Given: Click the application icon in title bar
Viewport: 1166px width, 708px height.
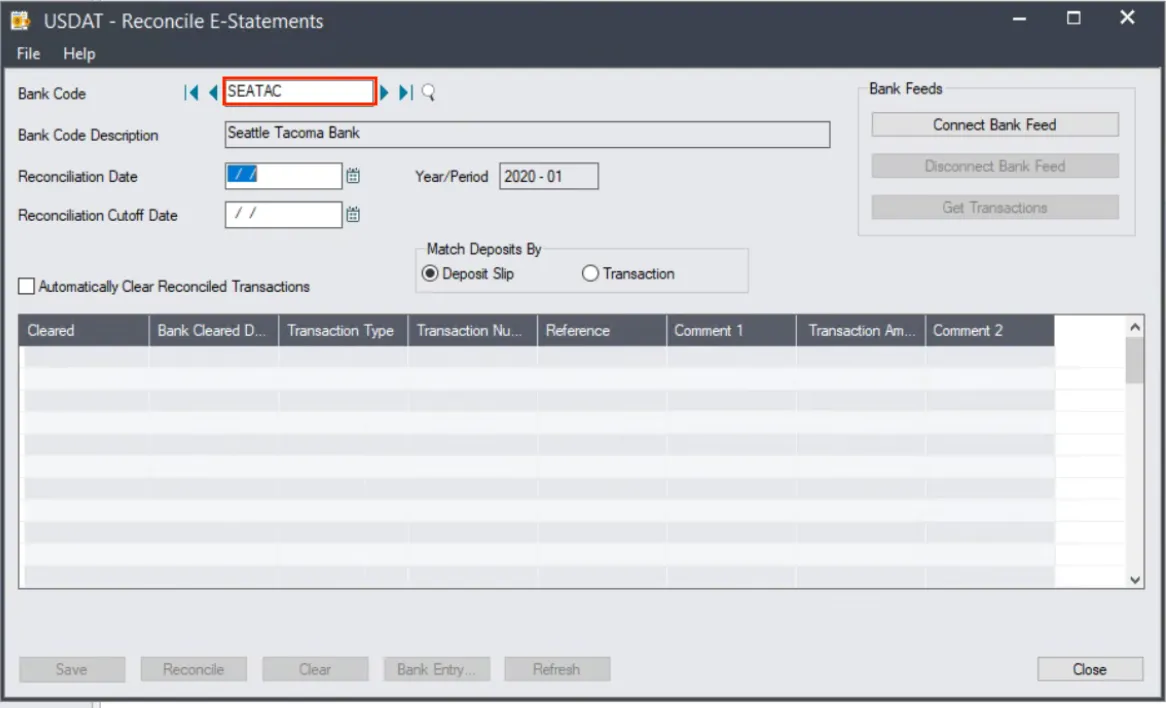Looking at the screenshot, I should (x=20, y=20).
